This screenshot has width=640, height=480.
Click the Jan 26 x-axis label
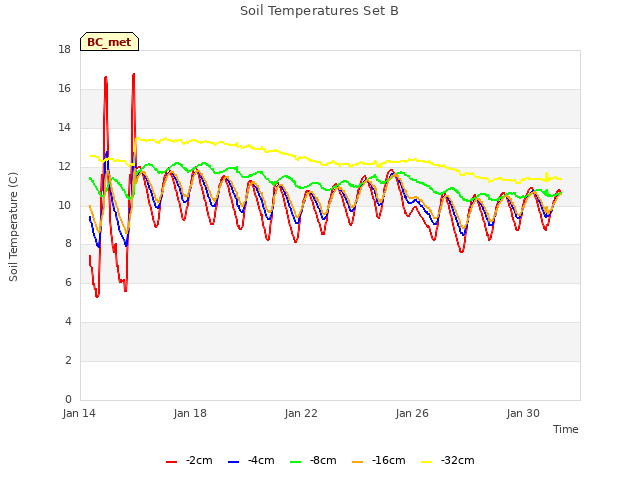(x=412, y=413)
